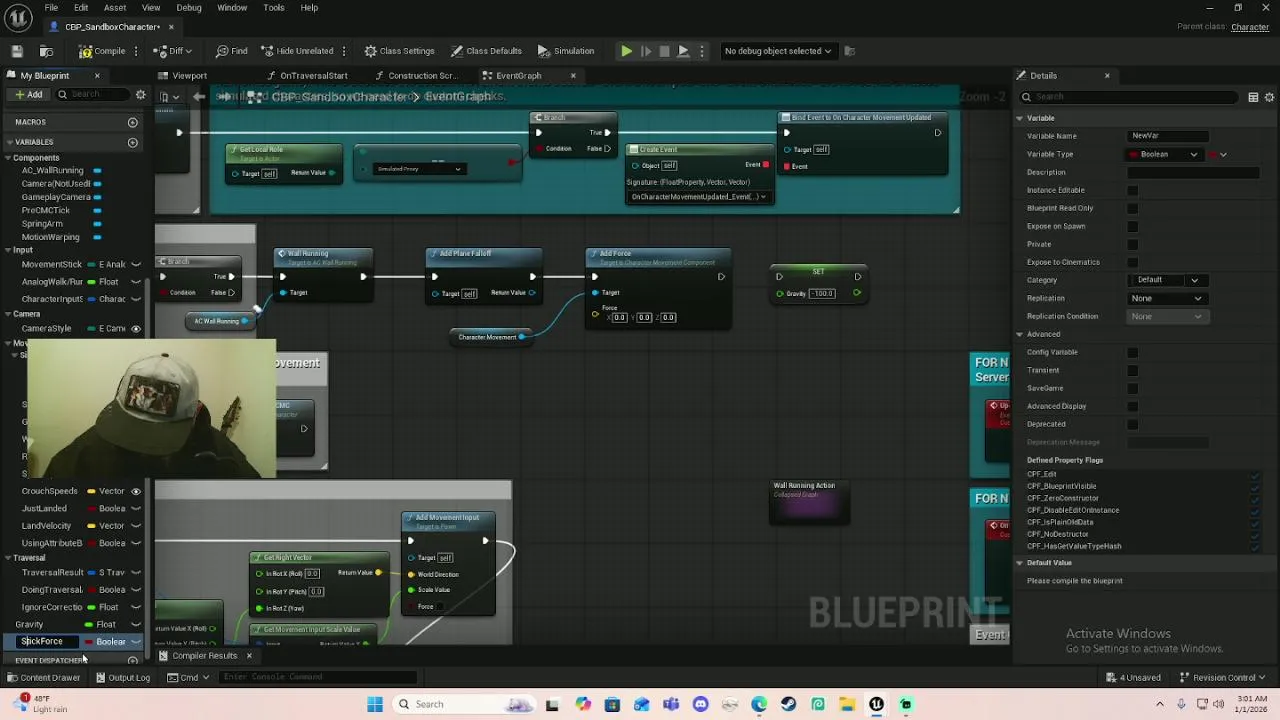Toggle visibility eye for MovementStick variable
This screenshot has width=1280, height=720.
(x=136, y=265)
